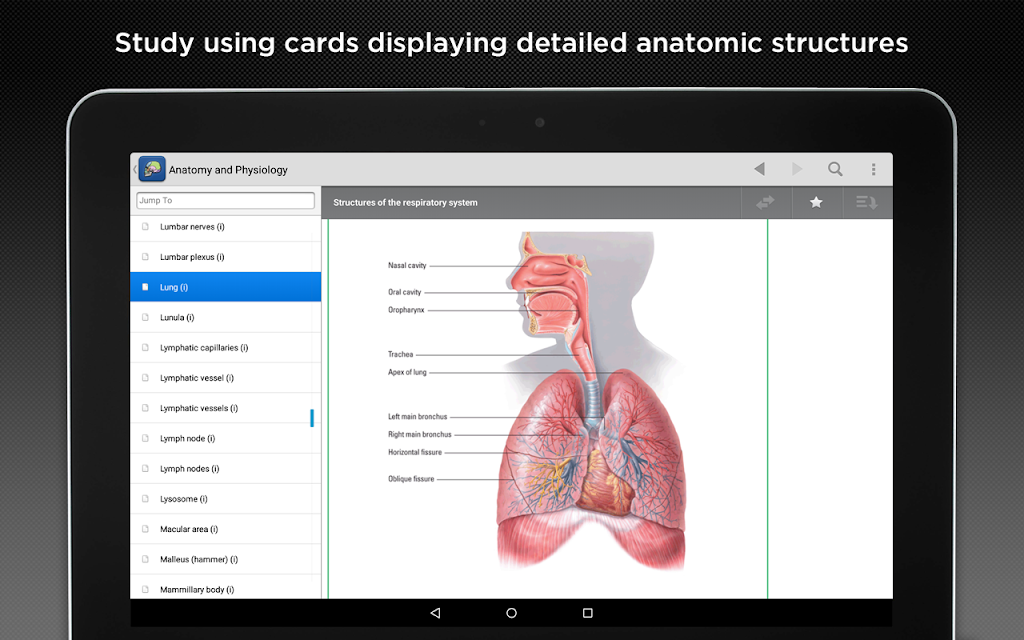Open Lymphatic capillaries (i) entry
Screen dimensions: 1024x640
click(x=204, y=348)
